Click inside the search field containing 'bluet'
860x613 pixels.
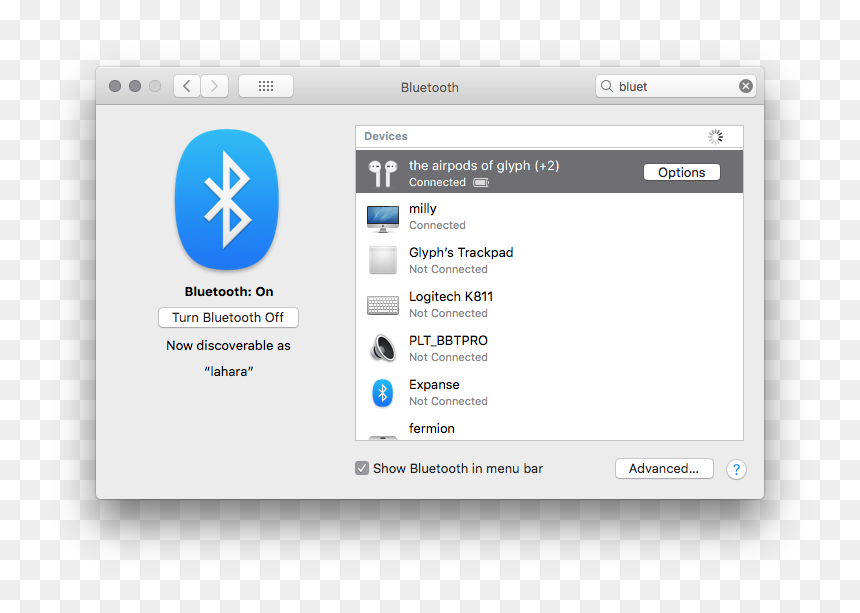(676, 86)
